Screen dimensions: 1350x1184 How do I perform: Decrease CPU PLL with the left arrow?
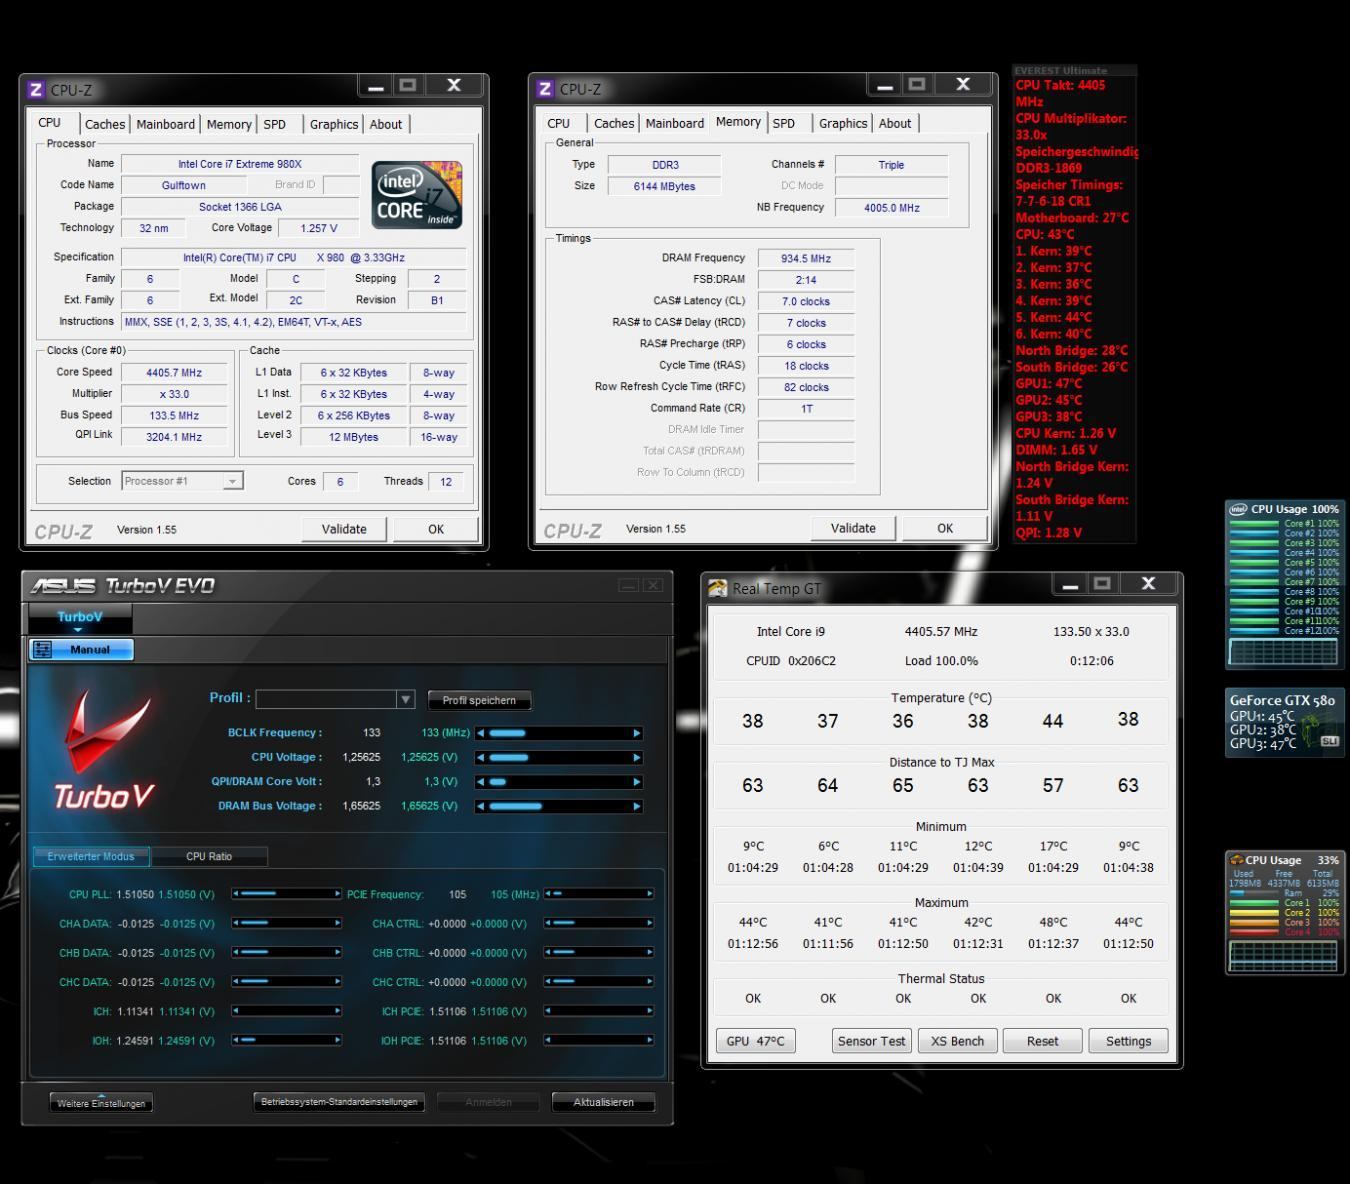[x=236, y=894]
